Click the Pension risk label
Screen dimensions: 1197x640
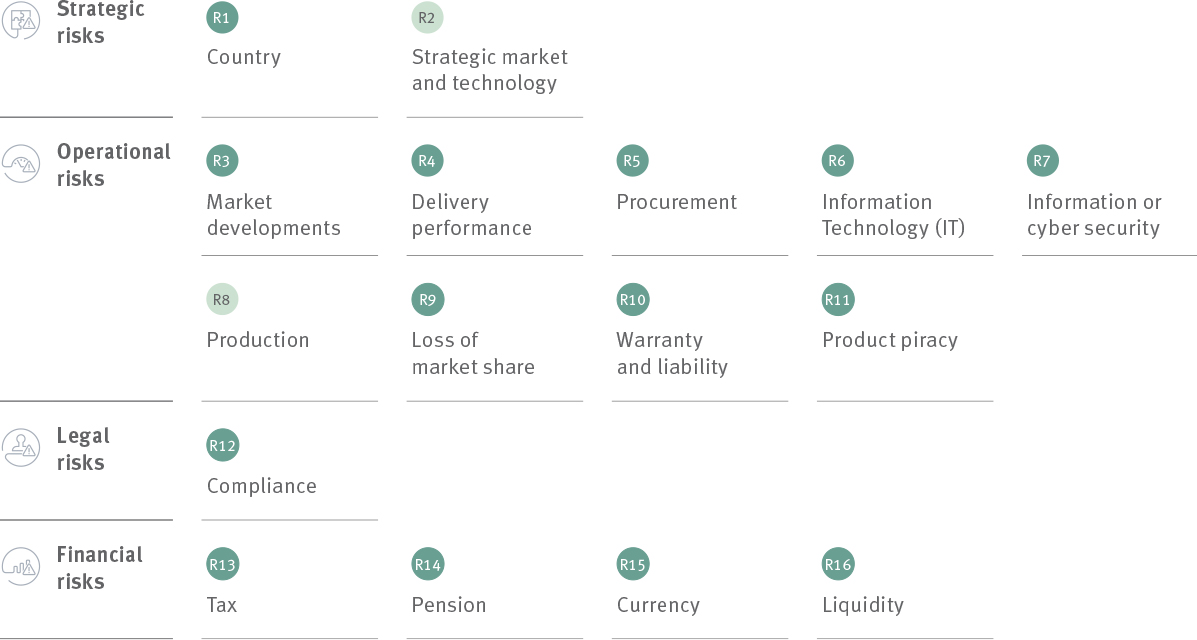(x=448, y=605)
